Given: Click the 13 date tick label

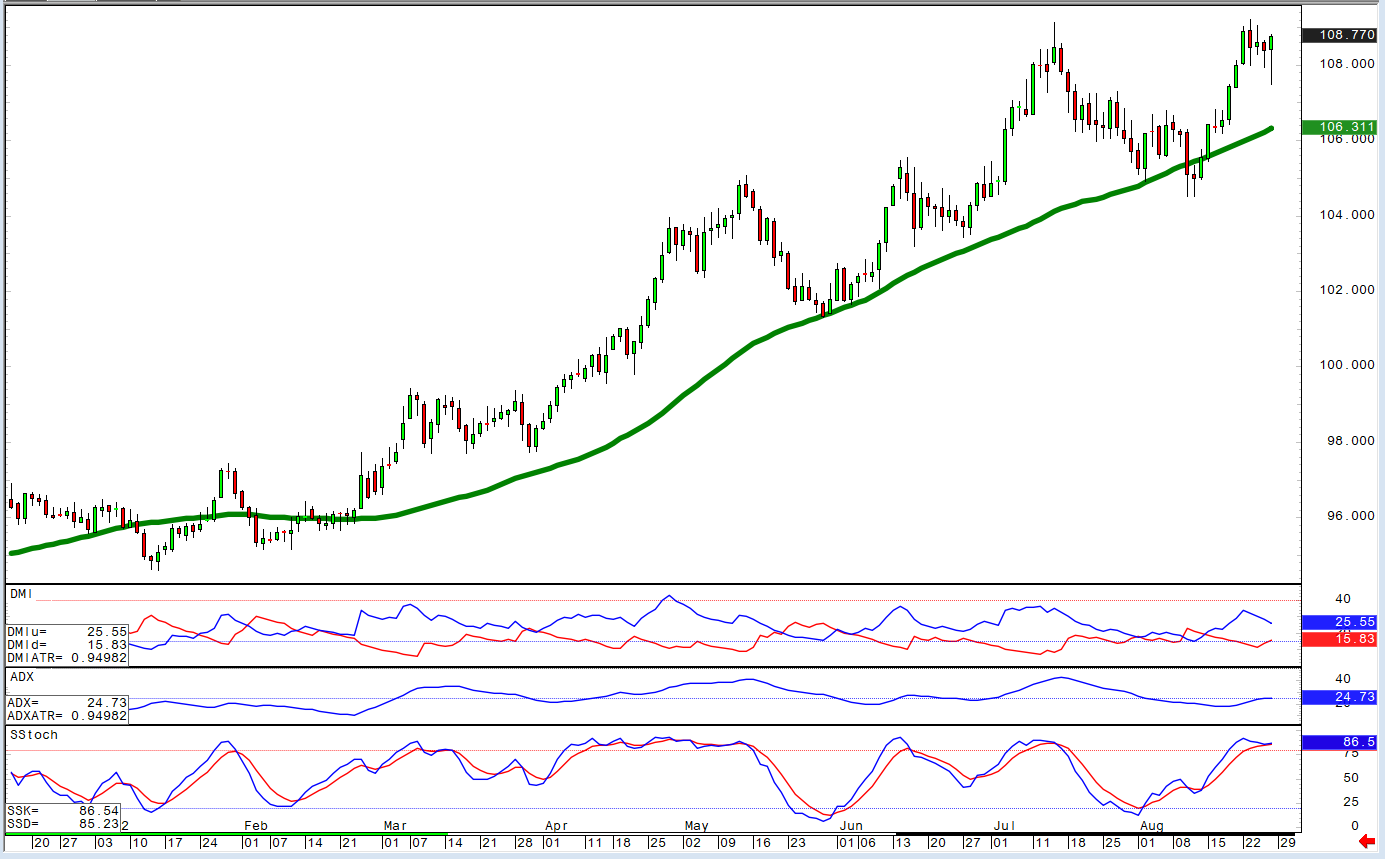Looking at the screenshot, I should 905,842.
